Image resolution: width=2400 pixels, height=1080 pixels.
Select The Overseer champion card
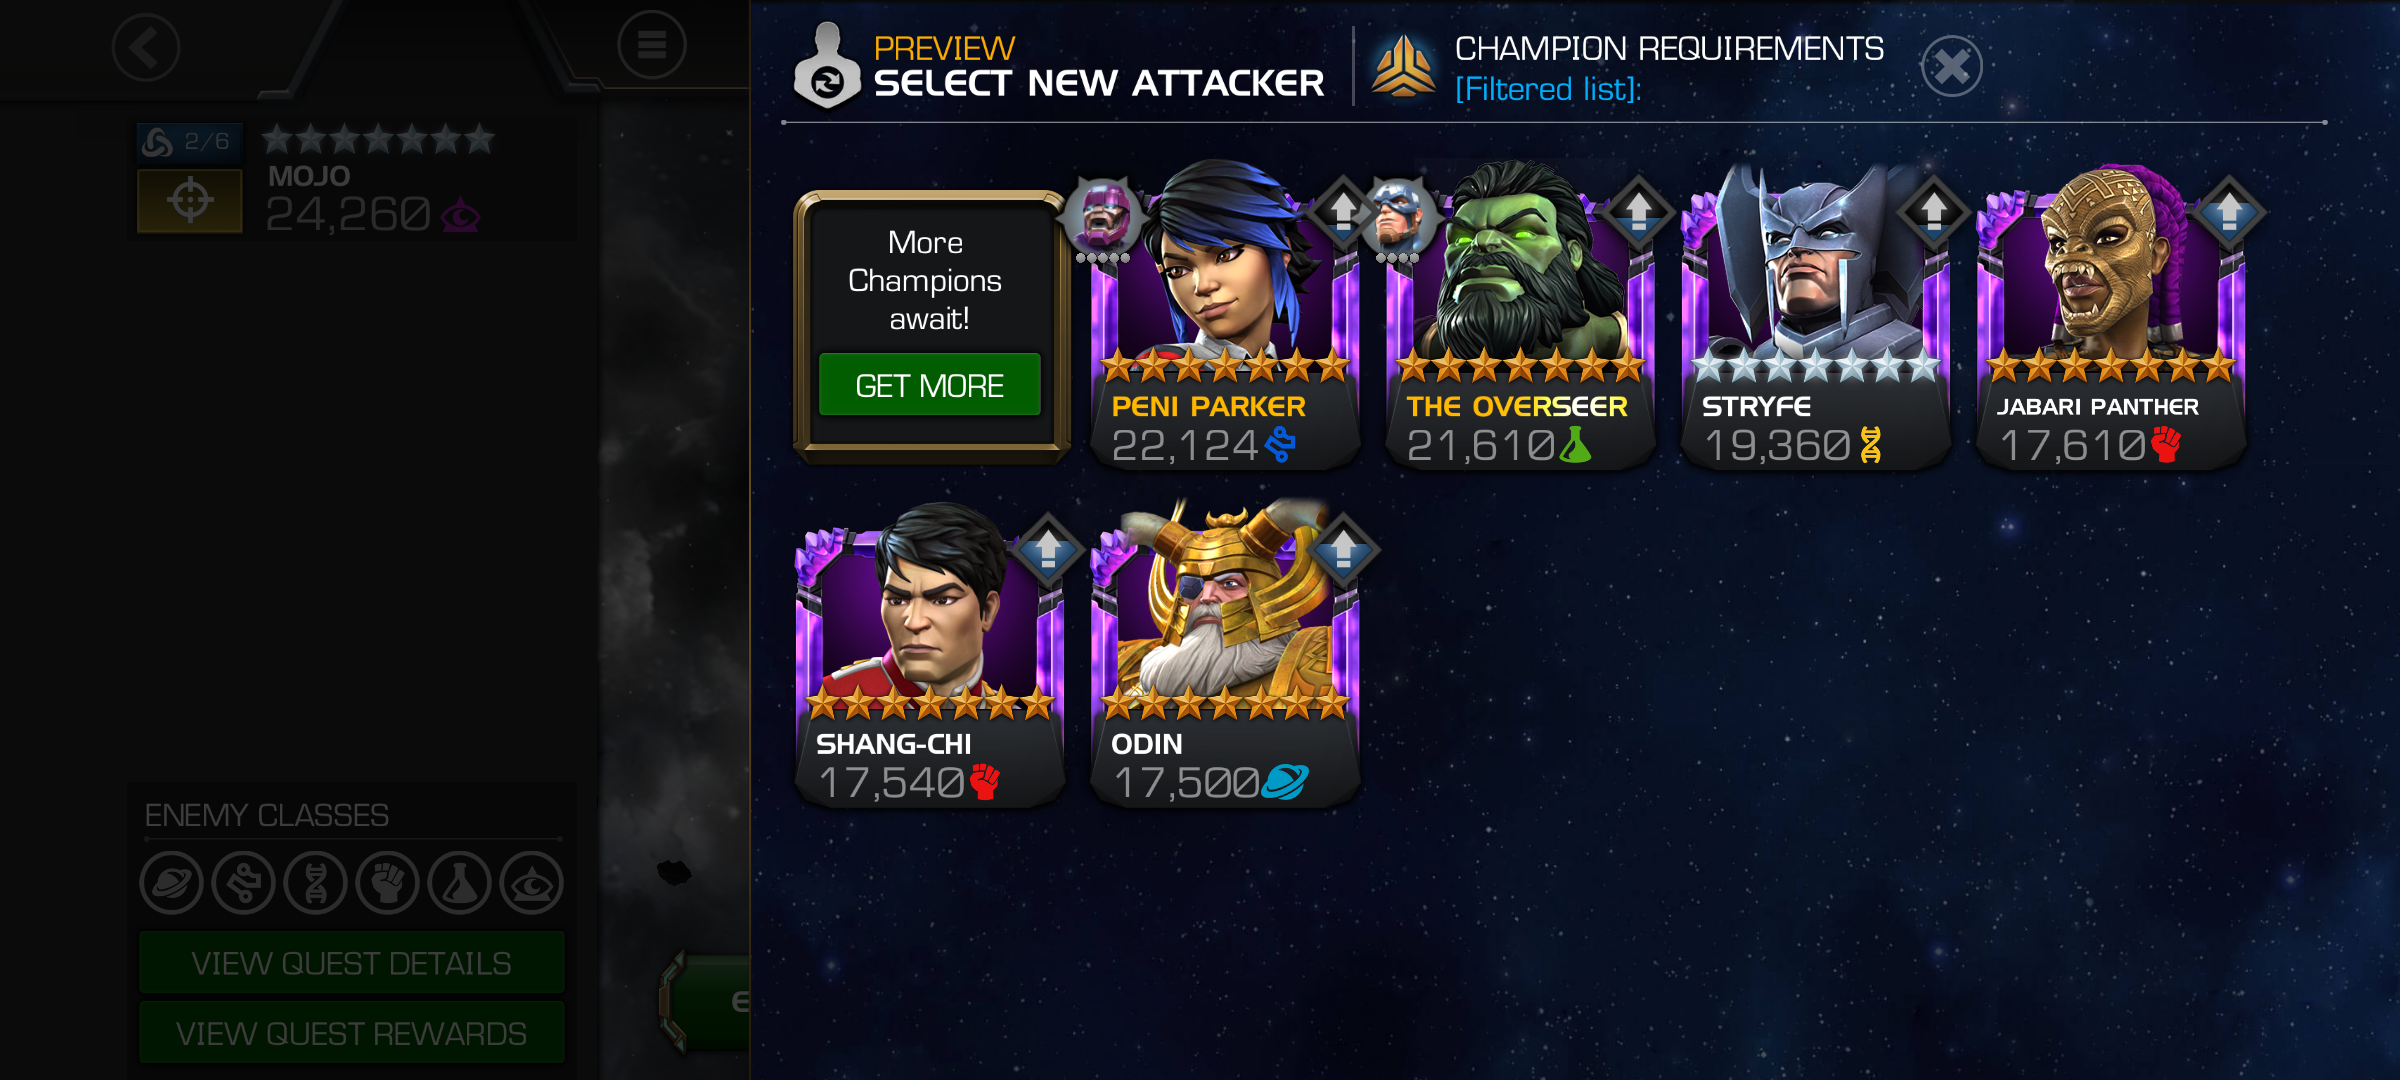click(x=1519, y=318)
